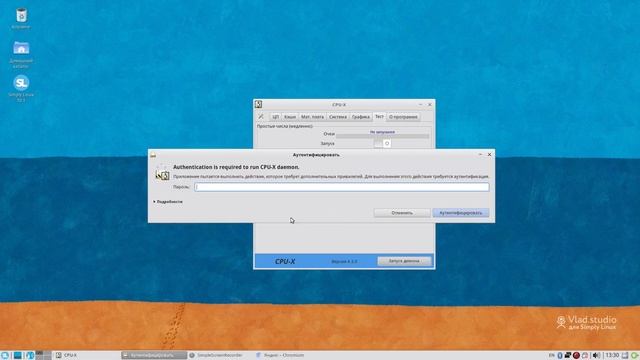The image size is (640, 360).
Task: Click the tools icon left of CPU-X tabs
Action: [261, 117]
